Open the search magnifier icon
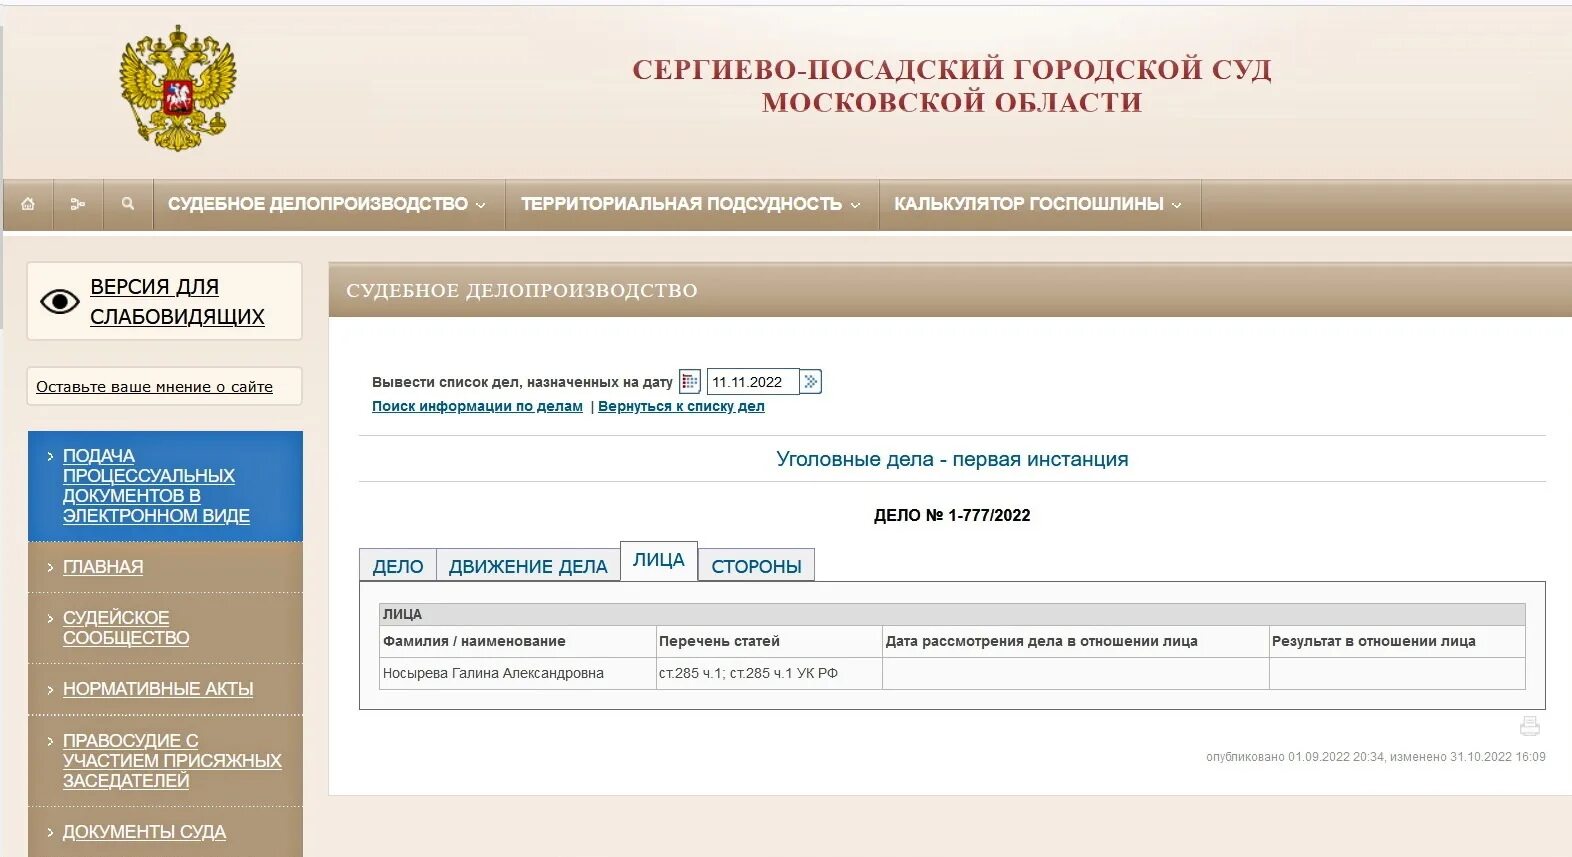The height and width of the screenshot is (857, 1572). pos(128,204)
